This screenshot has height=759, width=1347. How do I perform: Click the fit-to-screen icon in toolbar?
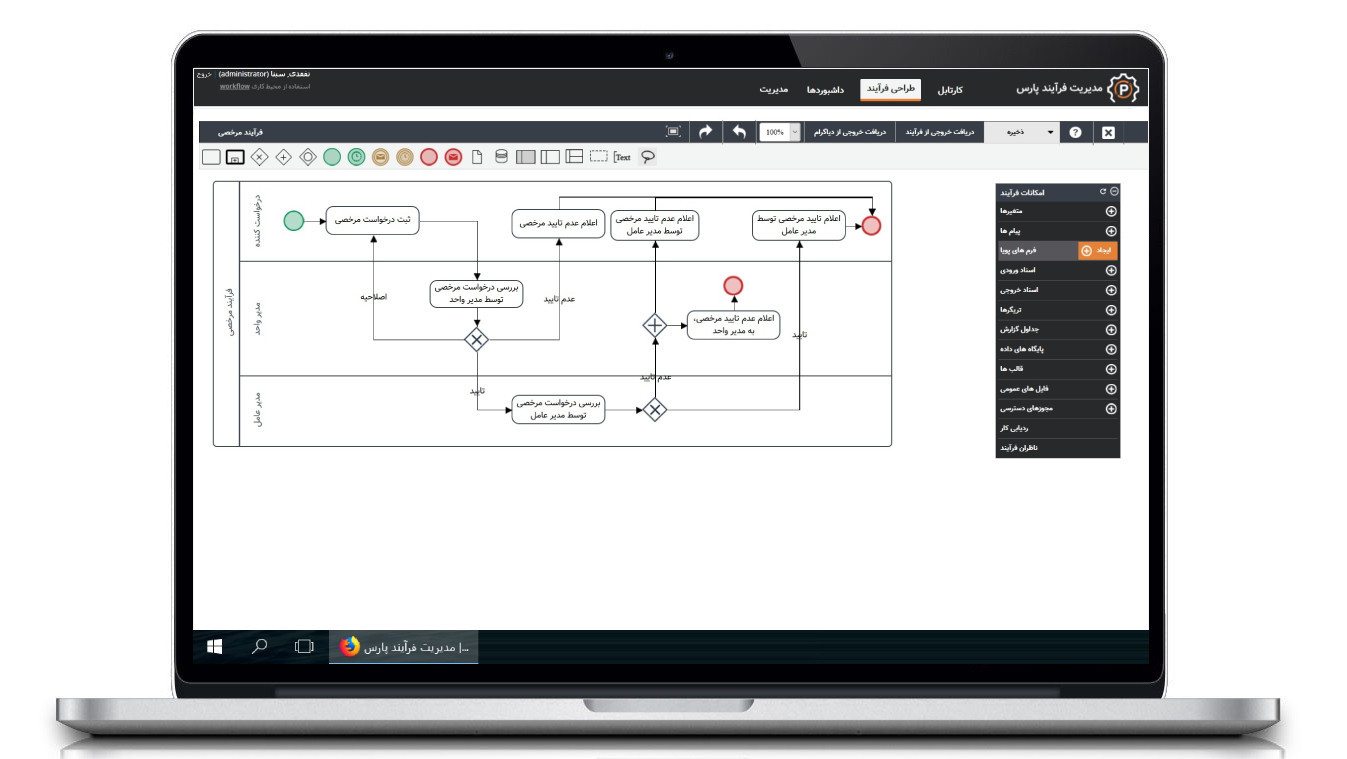tap(673, 132)
